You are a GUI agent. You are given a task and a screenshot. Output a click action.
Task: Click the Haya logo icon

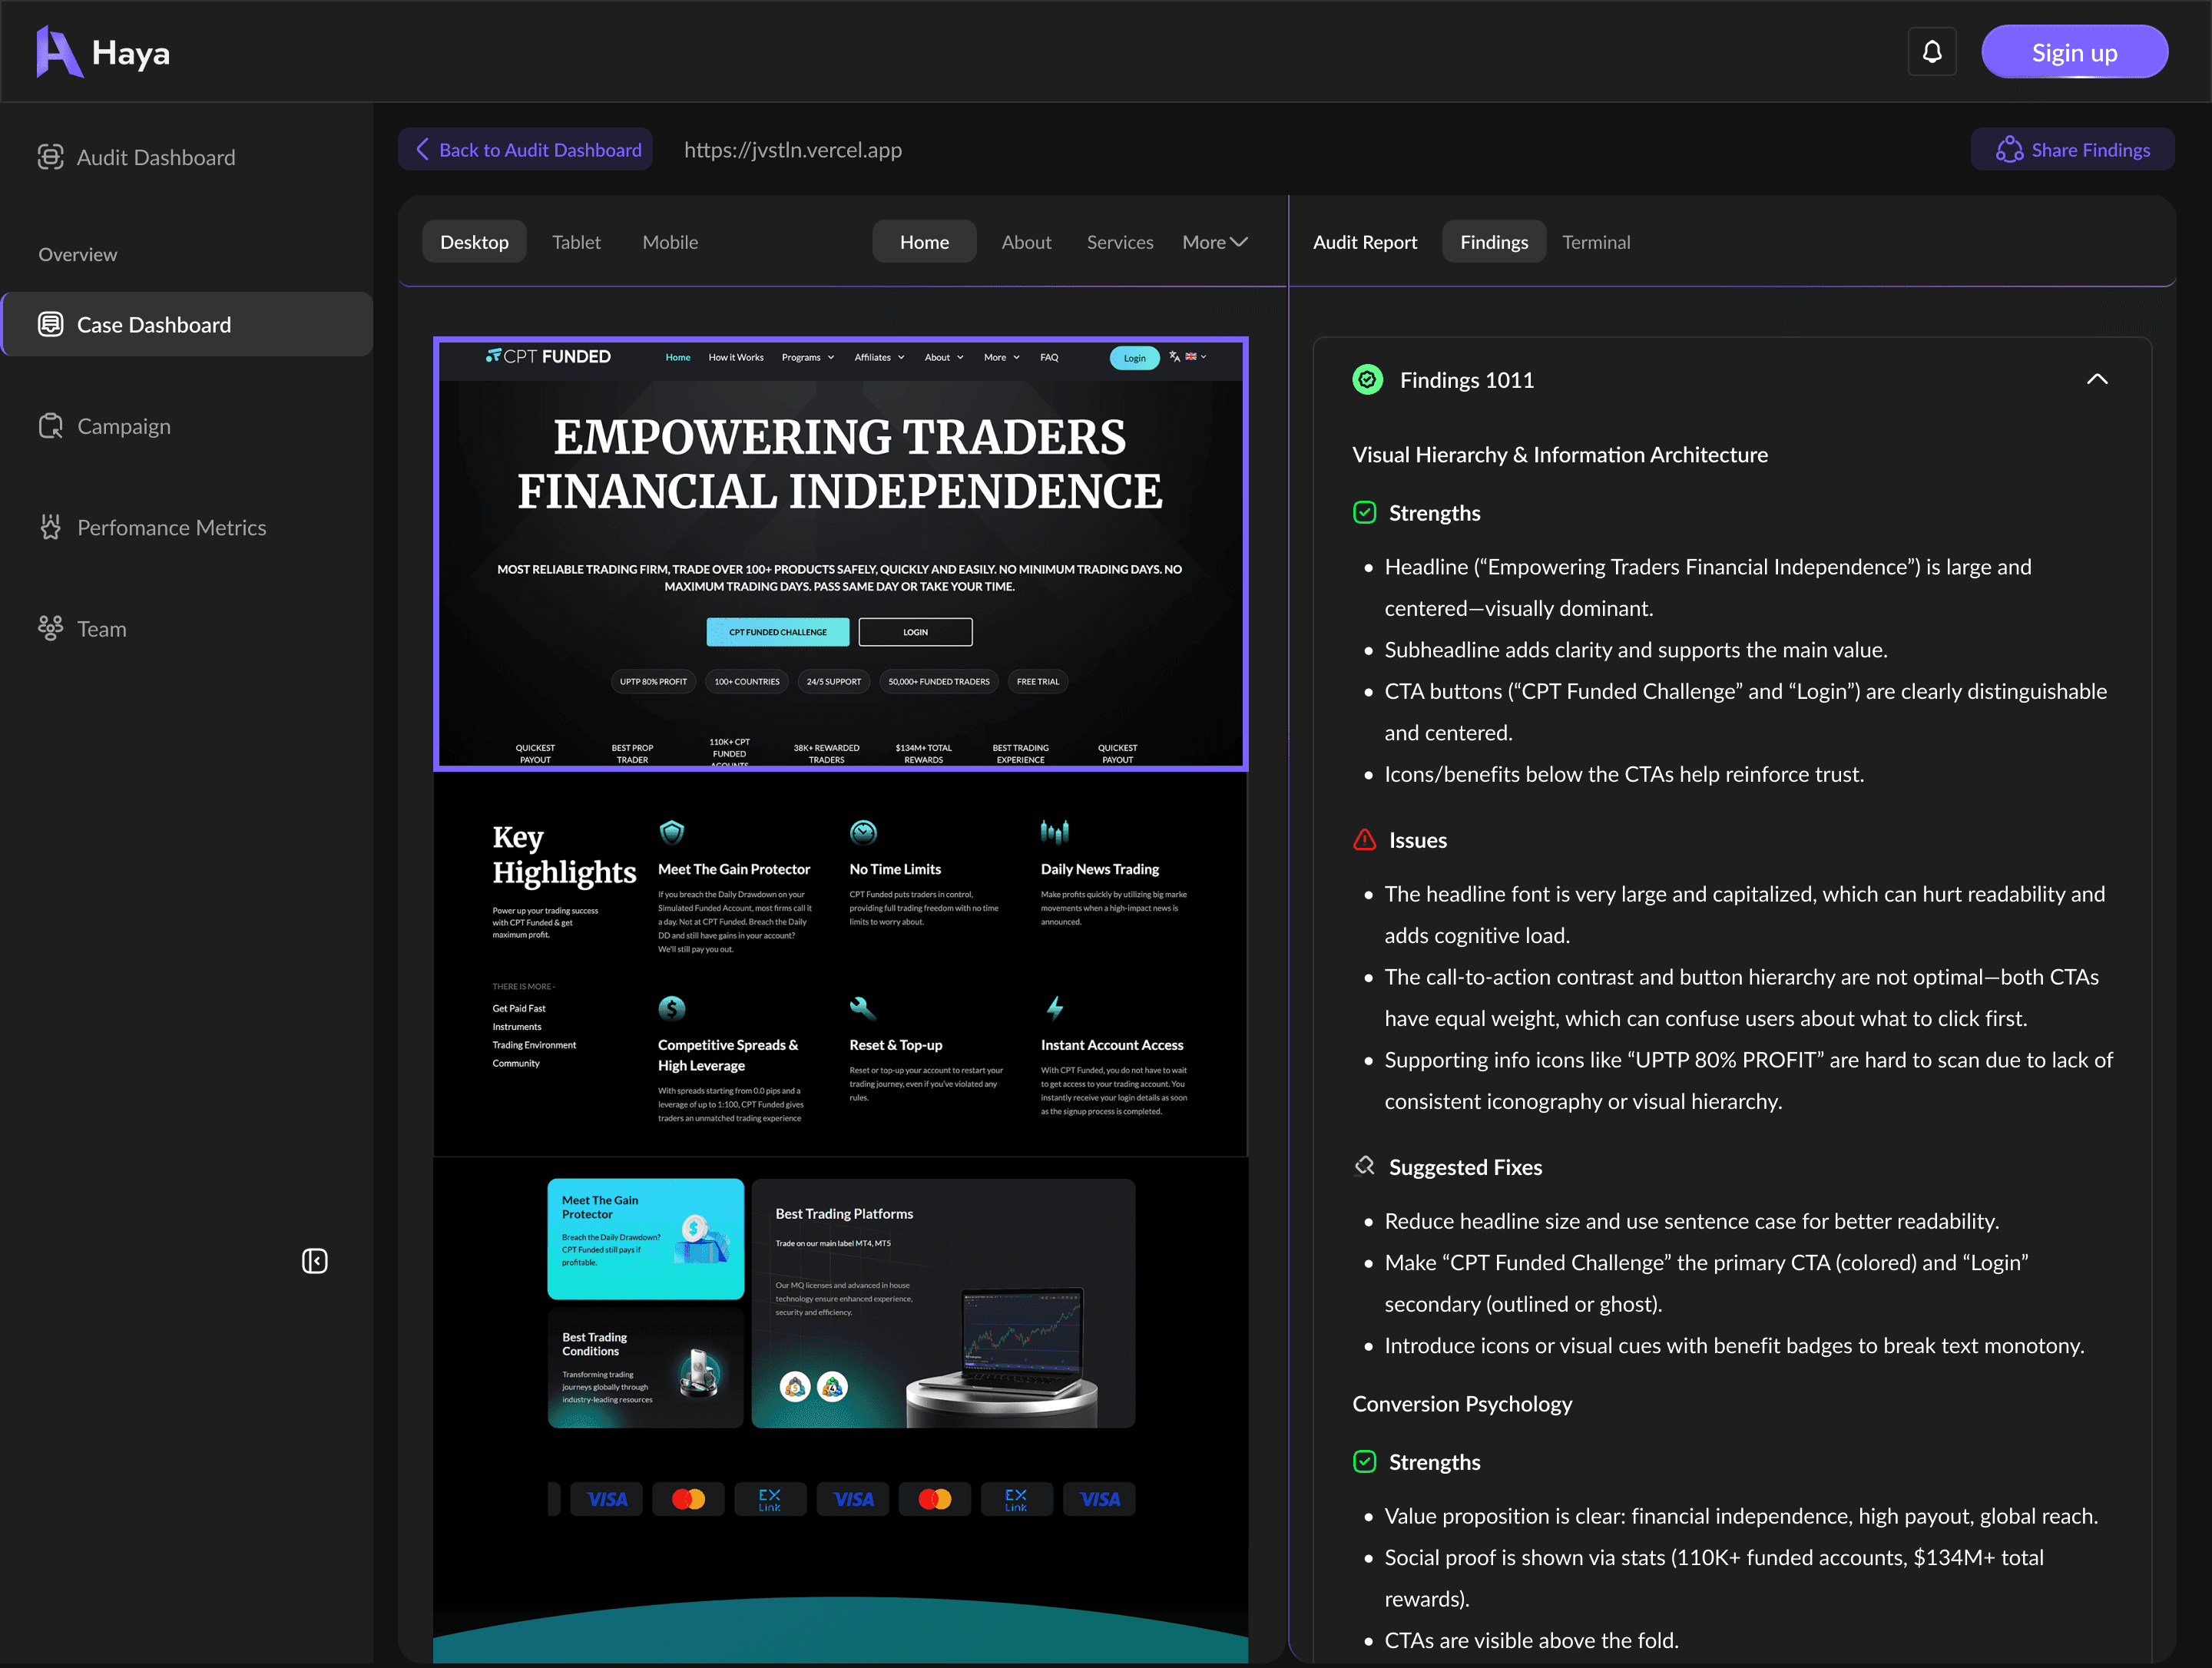[x=58, y=52]
